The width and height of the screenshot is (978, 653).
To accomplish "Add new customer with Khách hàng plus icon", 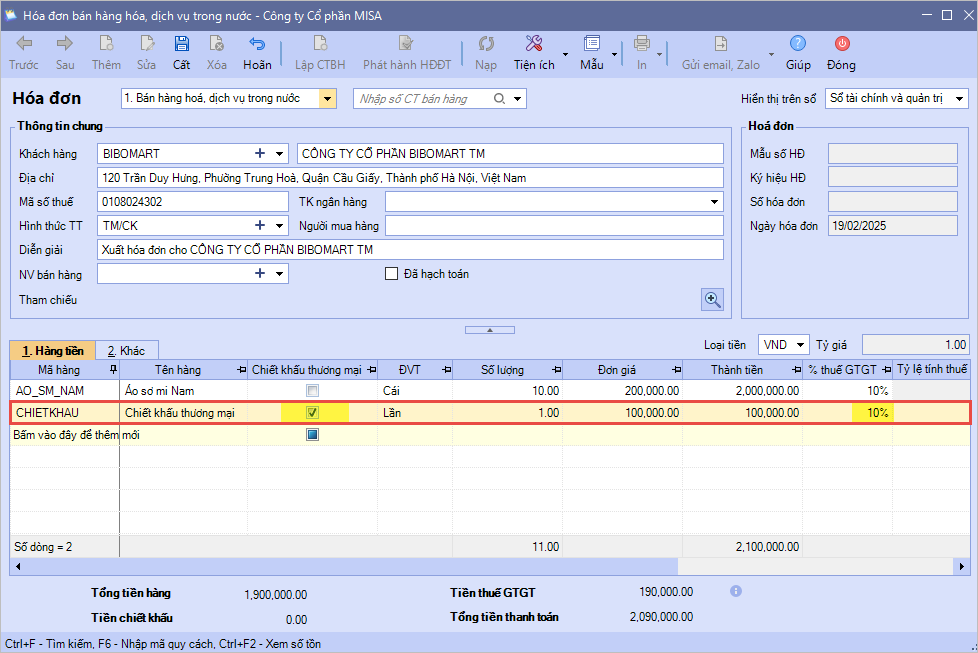I will [x=260, y=153].
